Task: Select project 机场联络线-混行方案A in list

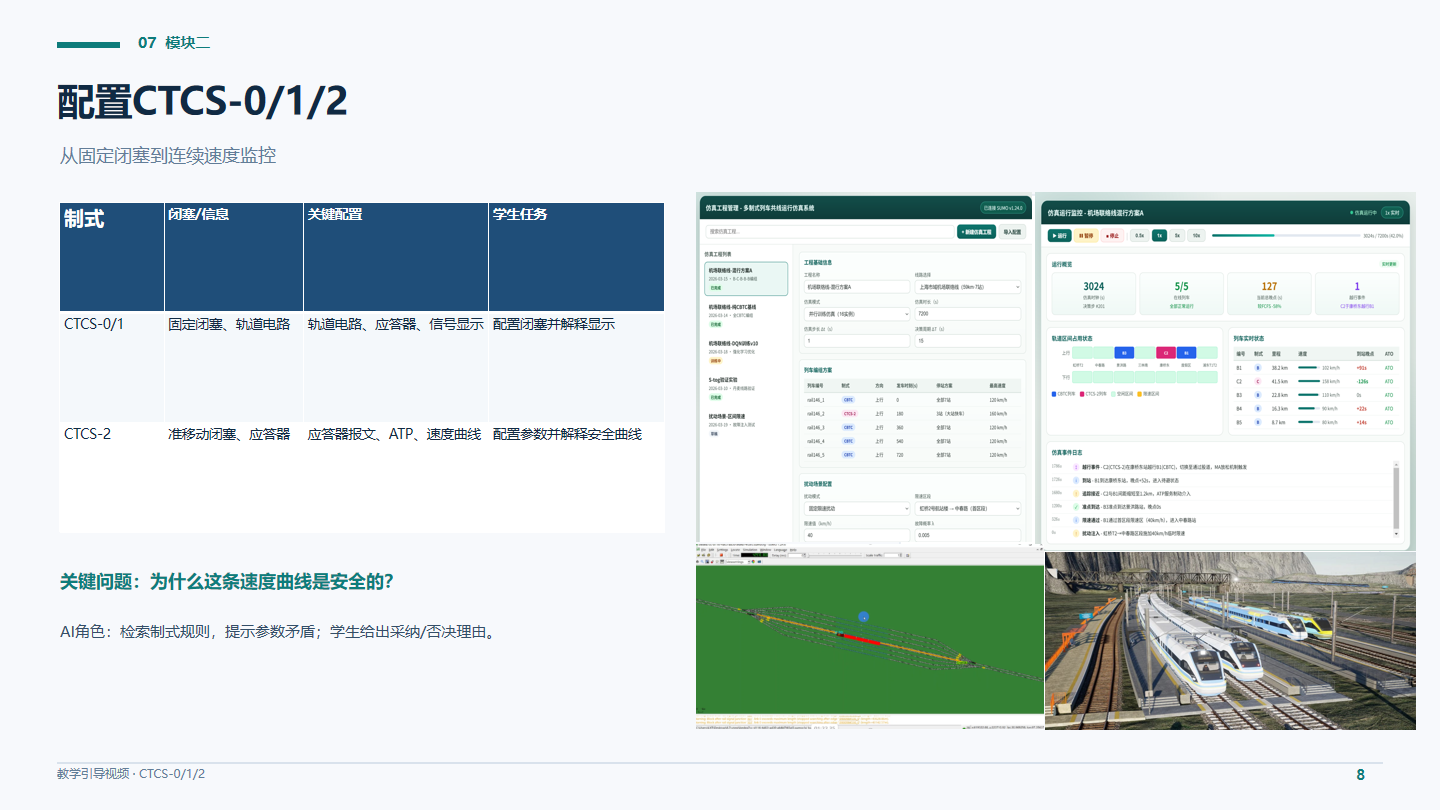Action: tap(745, 279)
